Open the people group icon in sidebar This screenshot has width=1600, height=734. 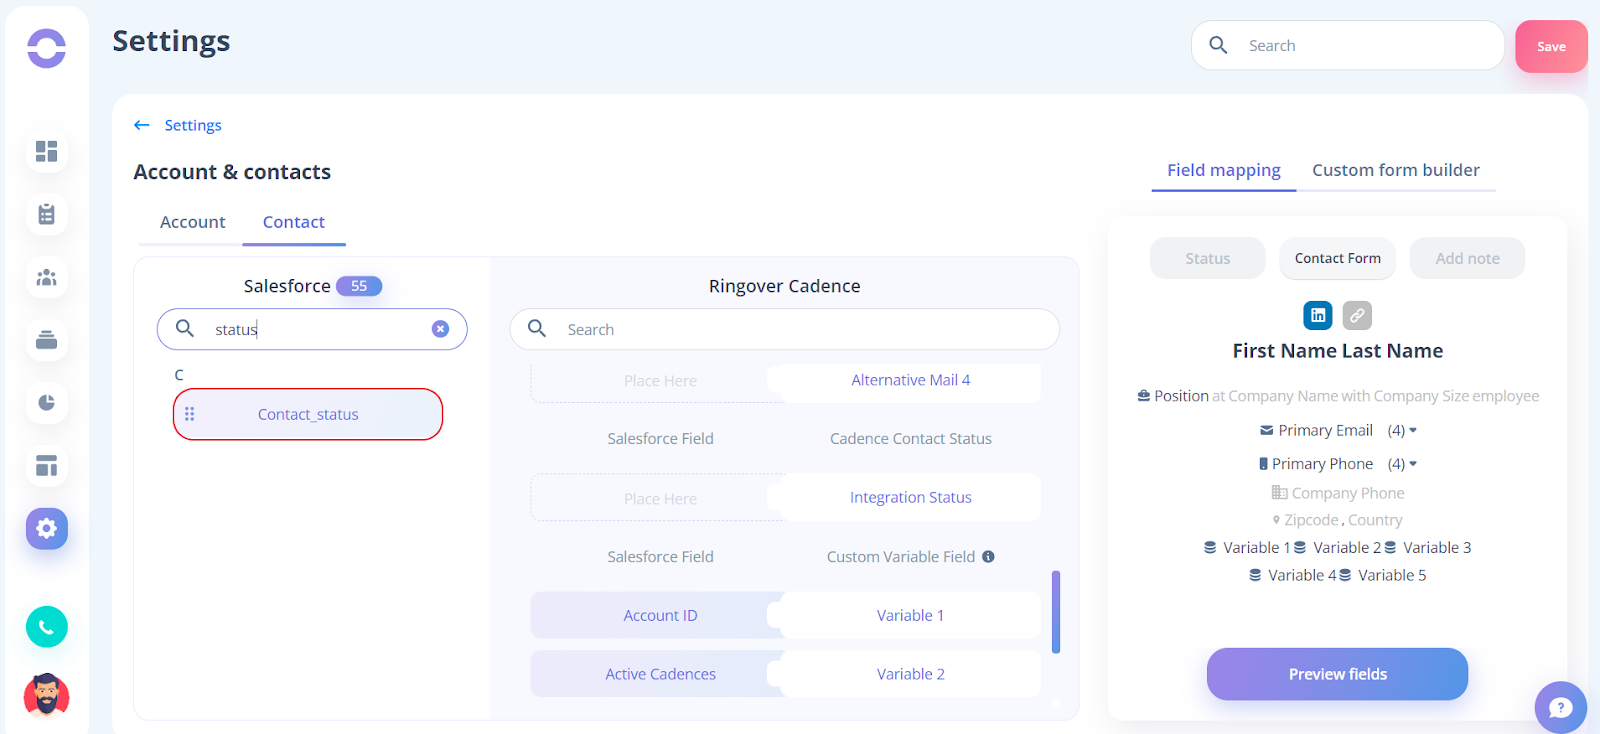[46, 277]
